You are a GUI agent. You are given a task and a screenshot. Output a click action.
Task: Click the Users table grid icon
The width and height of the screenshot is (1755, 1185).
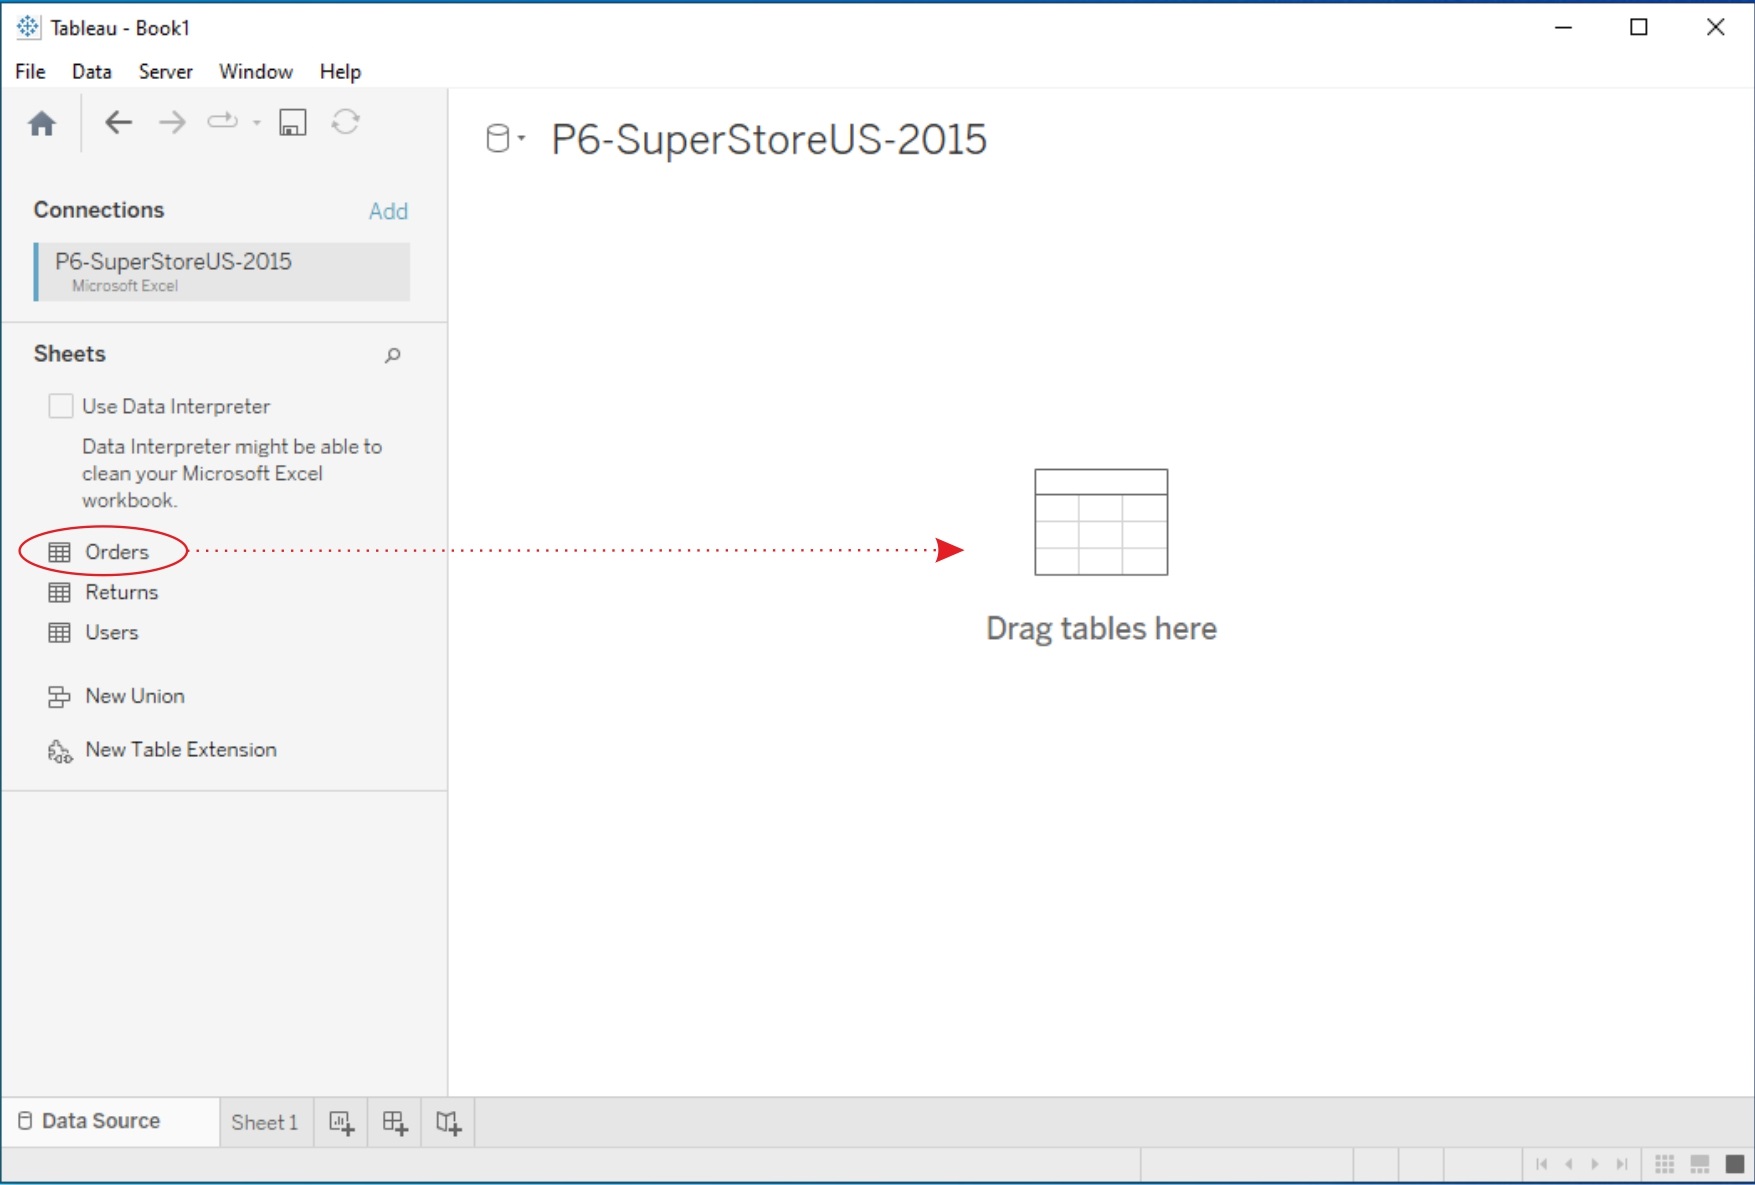[60, 632]
